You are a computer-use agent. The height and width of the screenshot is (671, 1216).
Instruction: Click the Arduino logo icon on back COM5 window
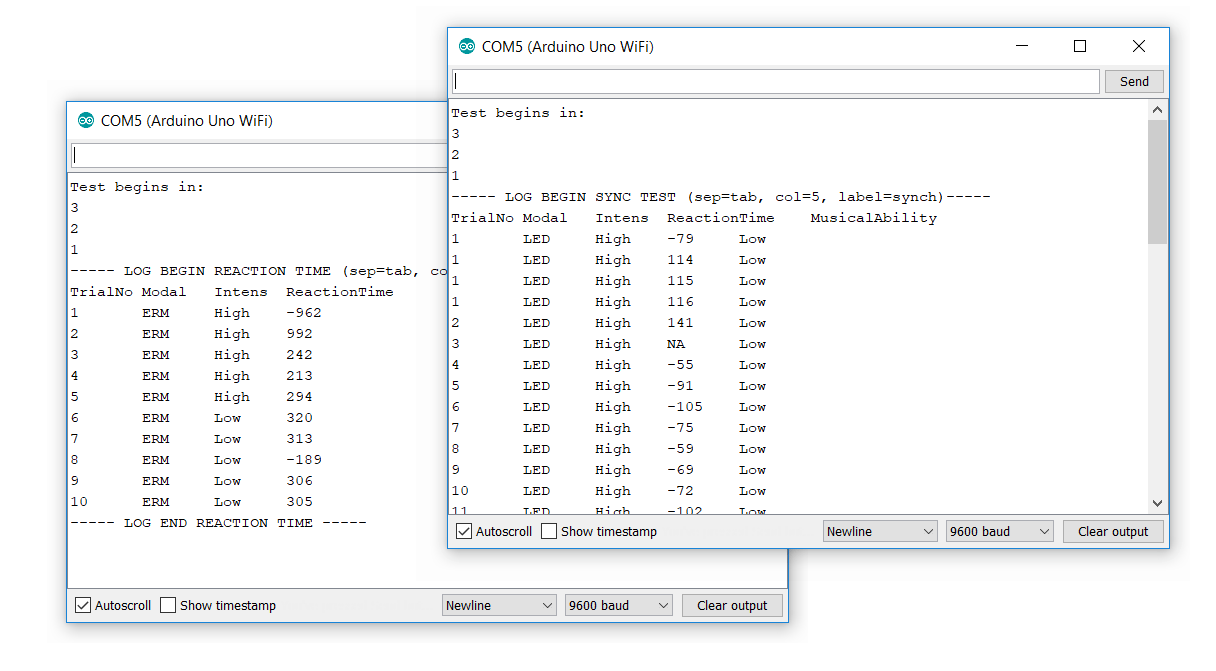point(85,120)
